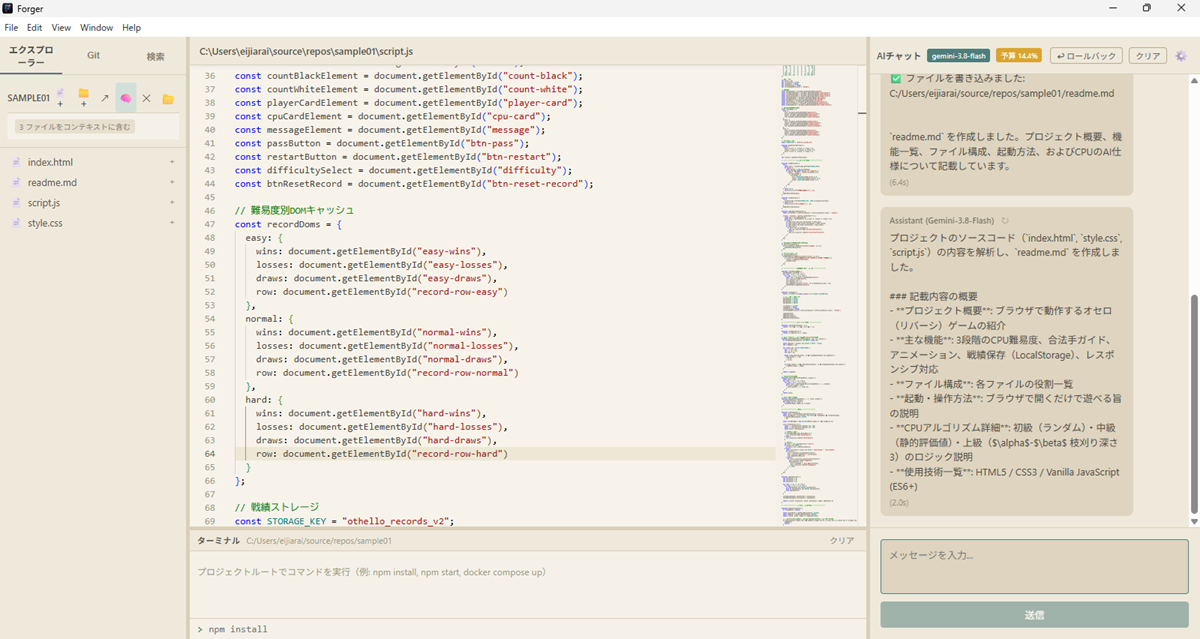Click the file icon next to index.html
1200x639 pixels.
click(x=17, y=162)
